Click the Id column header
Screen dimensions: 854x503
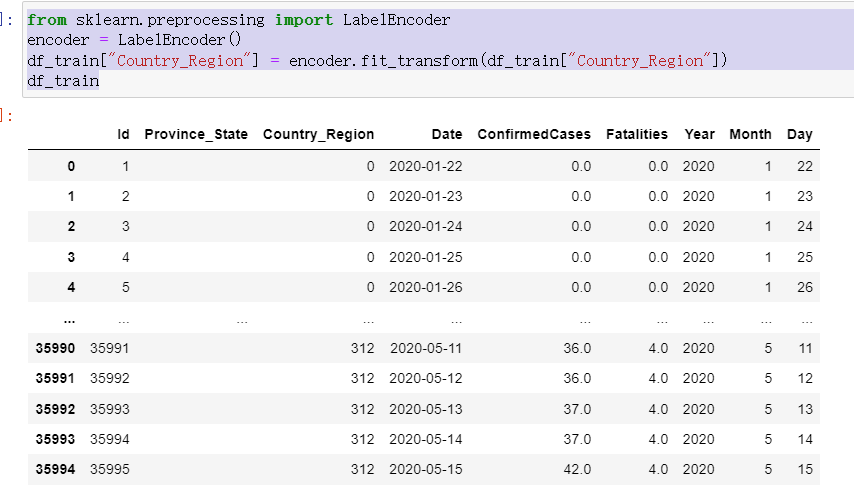click(123, 134)
